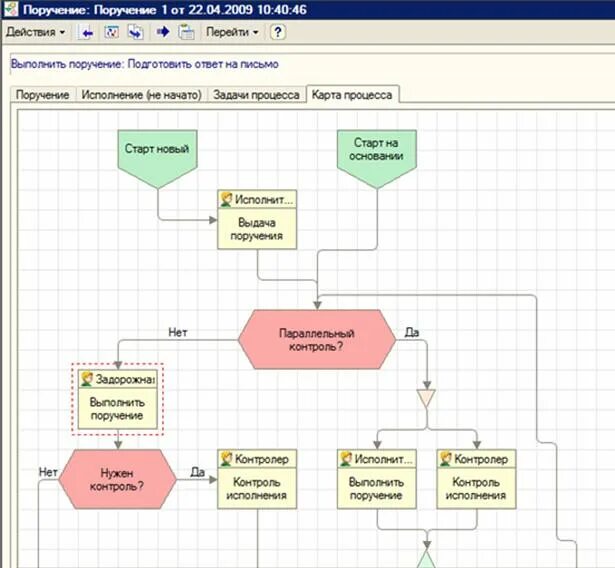This screenshot has height=568, width=615.
Task: Select the Параллельный контроль? condition block
Action: [317, 340]
